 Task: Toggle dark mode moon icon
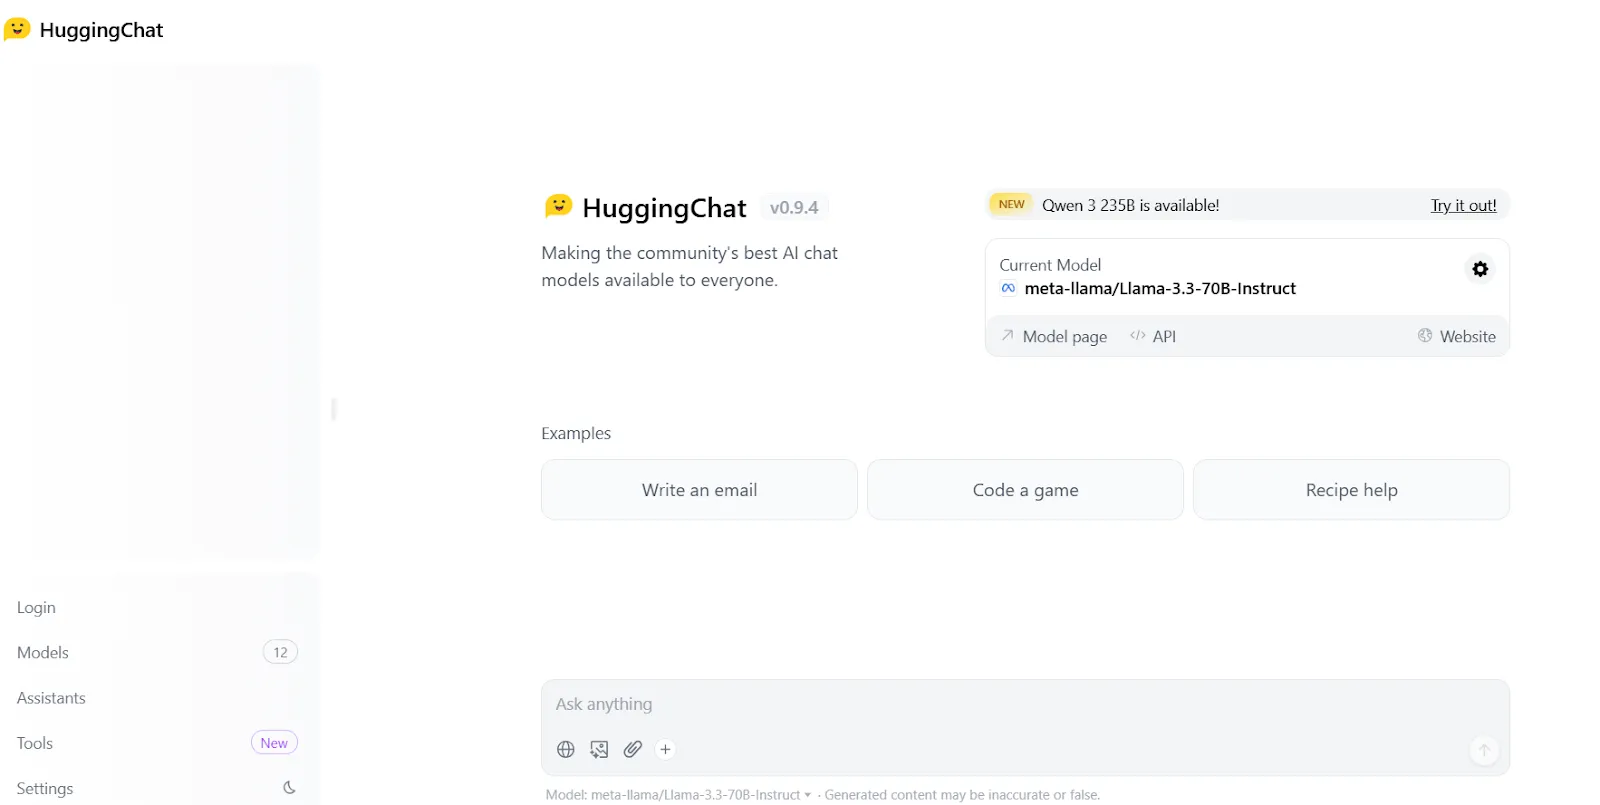[289, 788]
